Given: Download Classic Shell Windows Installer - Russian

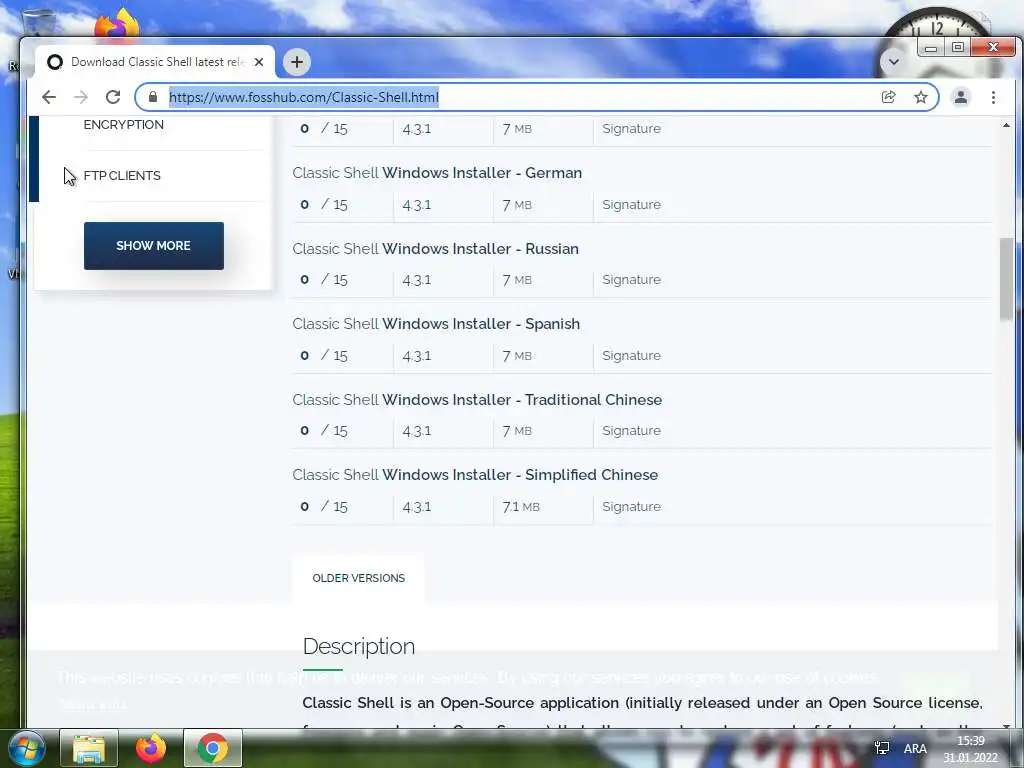Looking at the screenshot, I should (x=436, y=249).
